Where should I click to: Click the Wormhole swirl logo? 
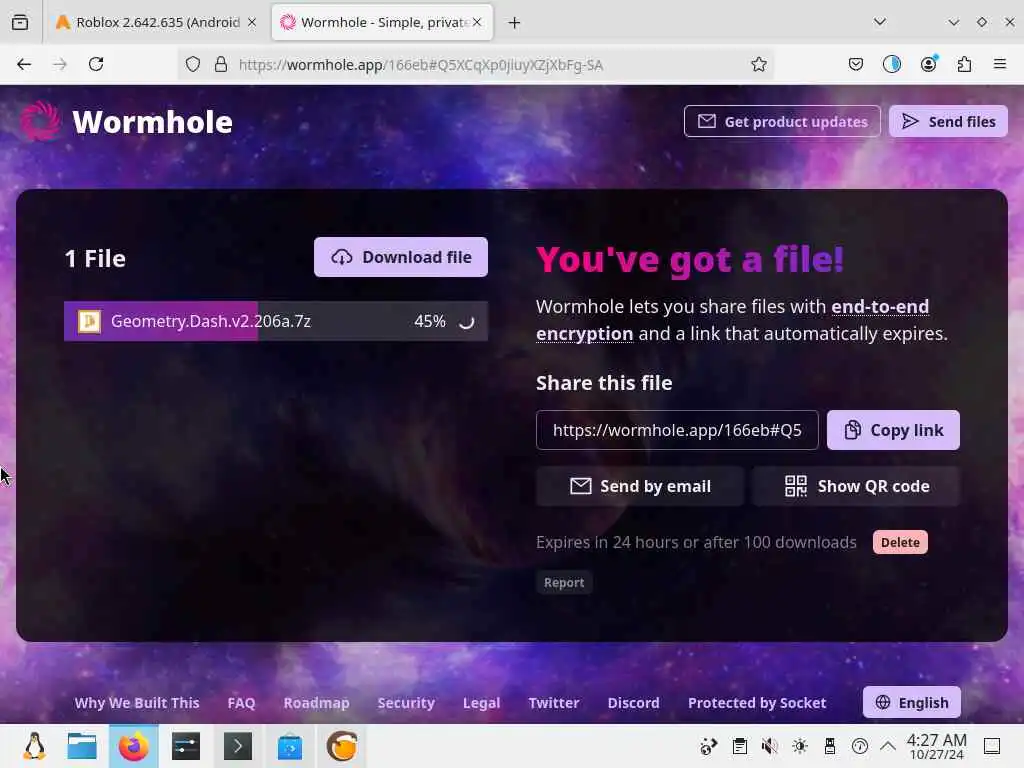(x=40, y=121)
